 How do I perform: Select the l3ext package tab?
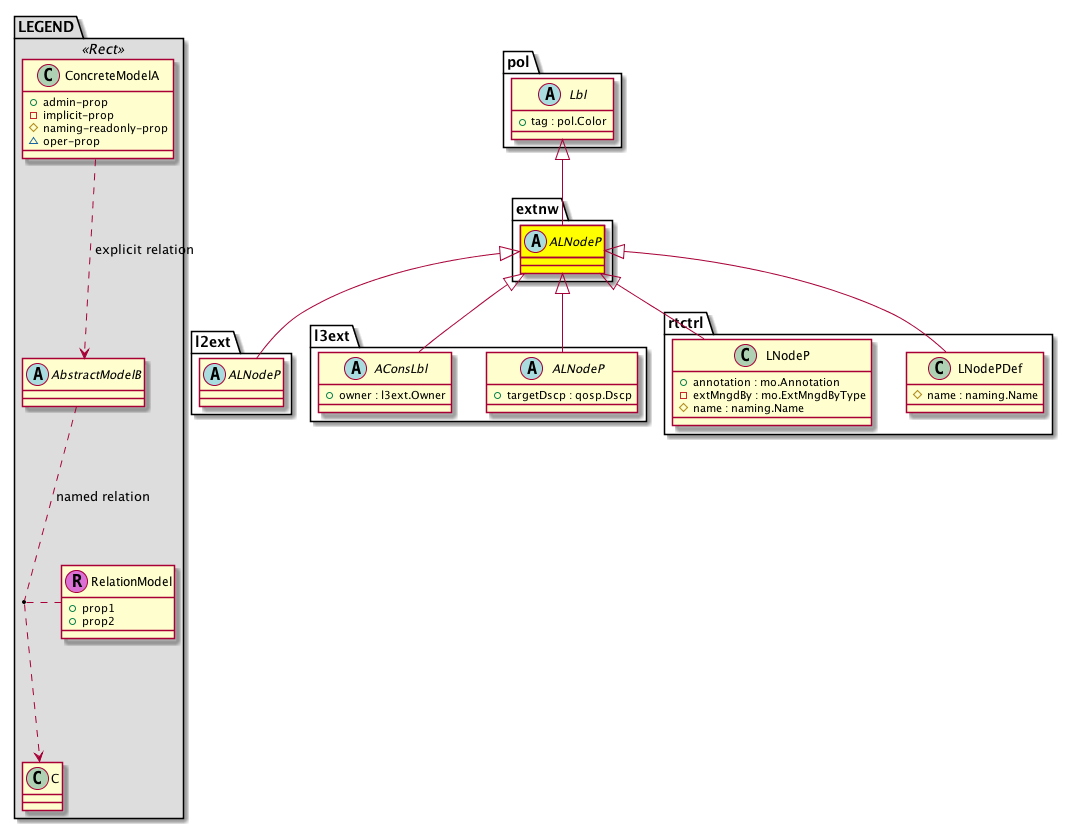[x=332, y=335]
